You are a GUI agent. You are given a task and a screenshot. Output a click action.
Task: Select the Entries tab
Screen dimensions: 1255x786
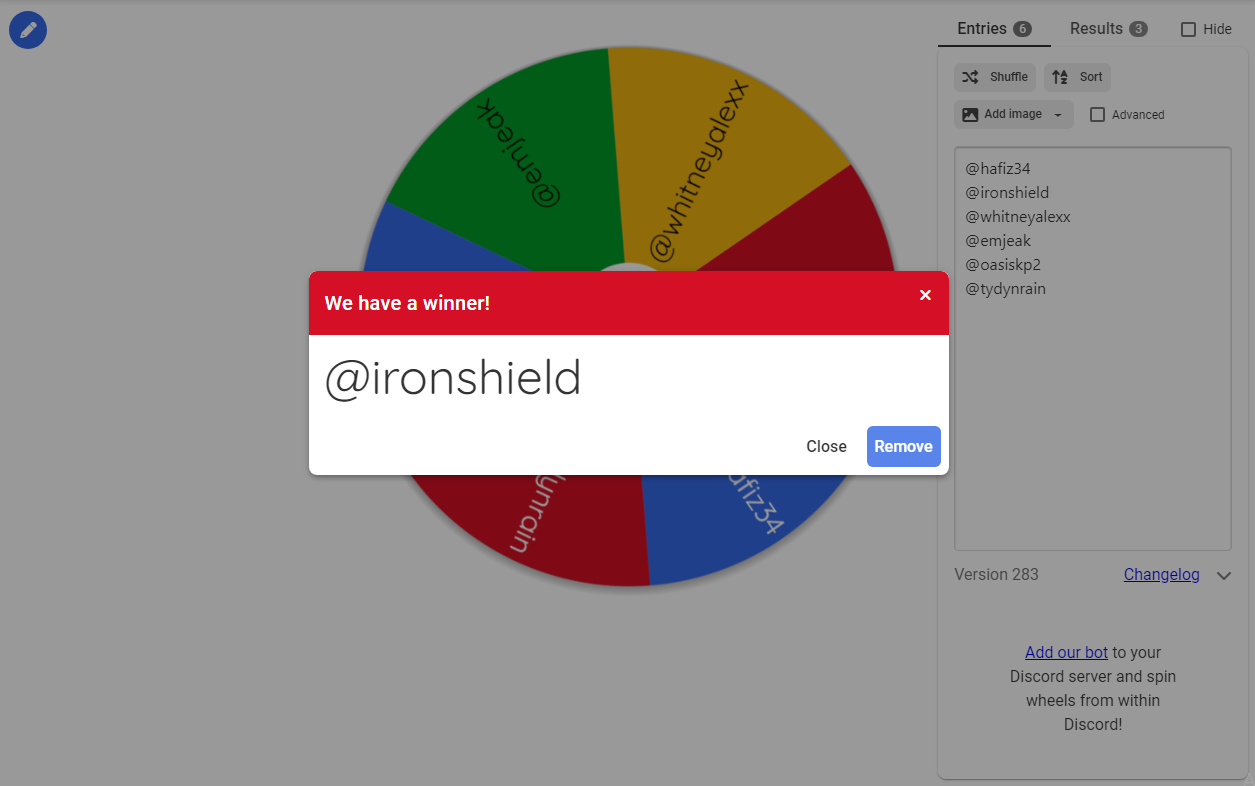click(x=981, y=29)
